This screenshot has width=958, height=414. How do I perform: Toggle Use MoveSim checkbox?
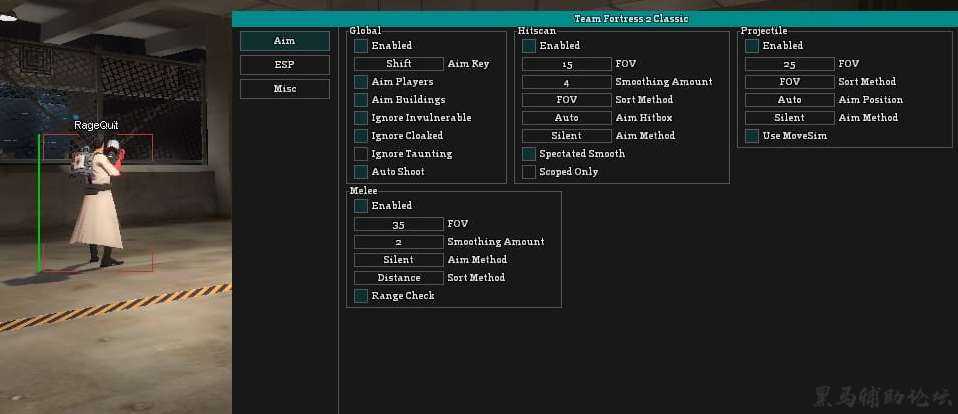(x=752, y=136)
